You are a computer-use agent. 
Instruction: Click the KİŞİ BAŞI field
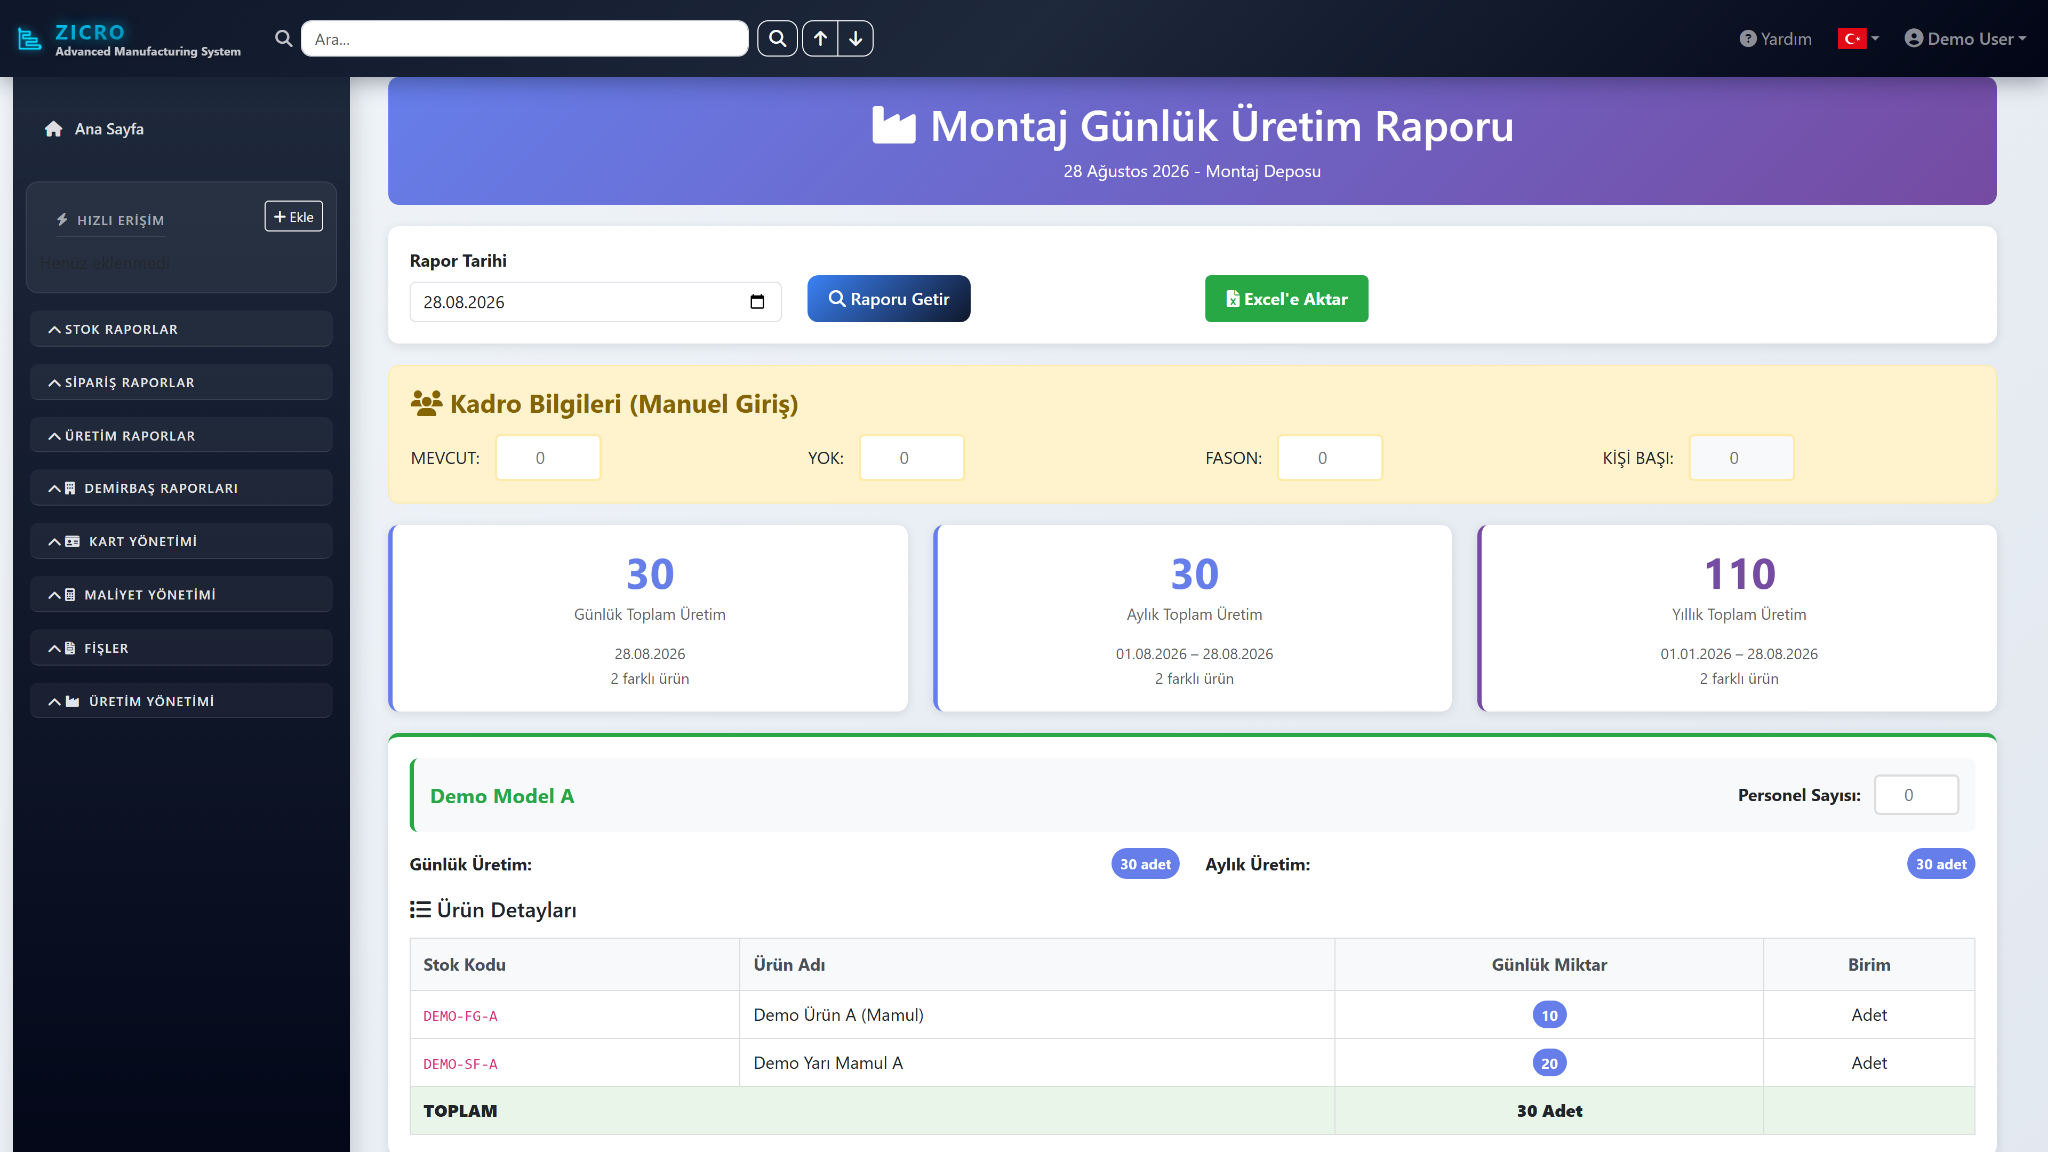click(1742, 458)
